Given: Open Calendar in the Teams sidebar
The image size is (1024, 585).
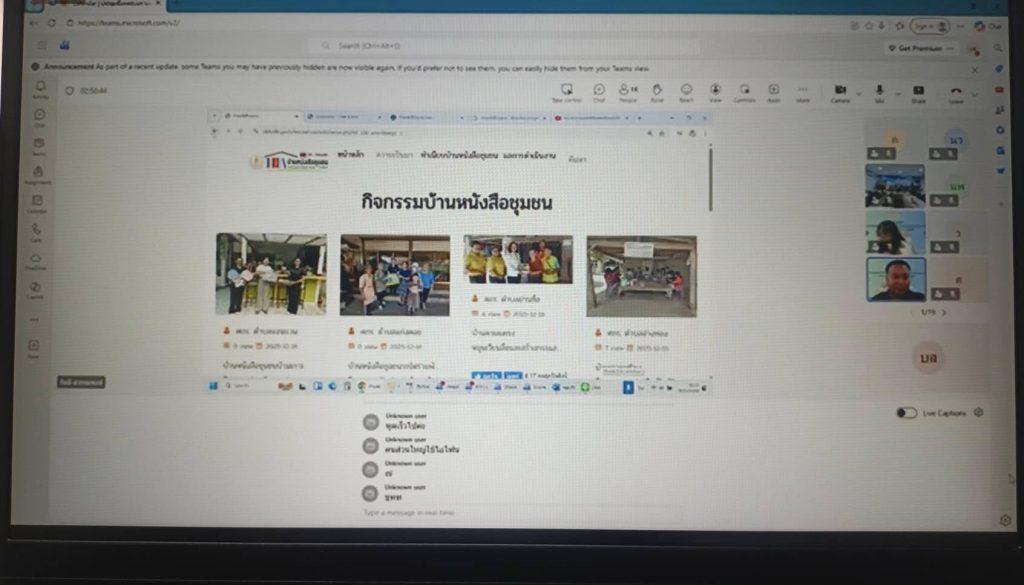Looking at the screenshot, I should click(x=37, y=203).
